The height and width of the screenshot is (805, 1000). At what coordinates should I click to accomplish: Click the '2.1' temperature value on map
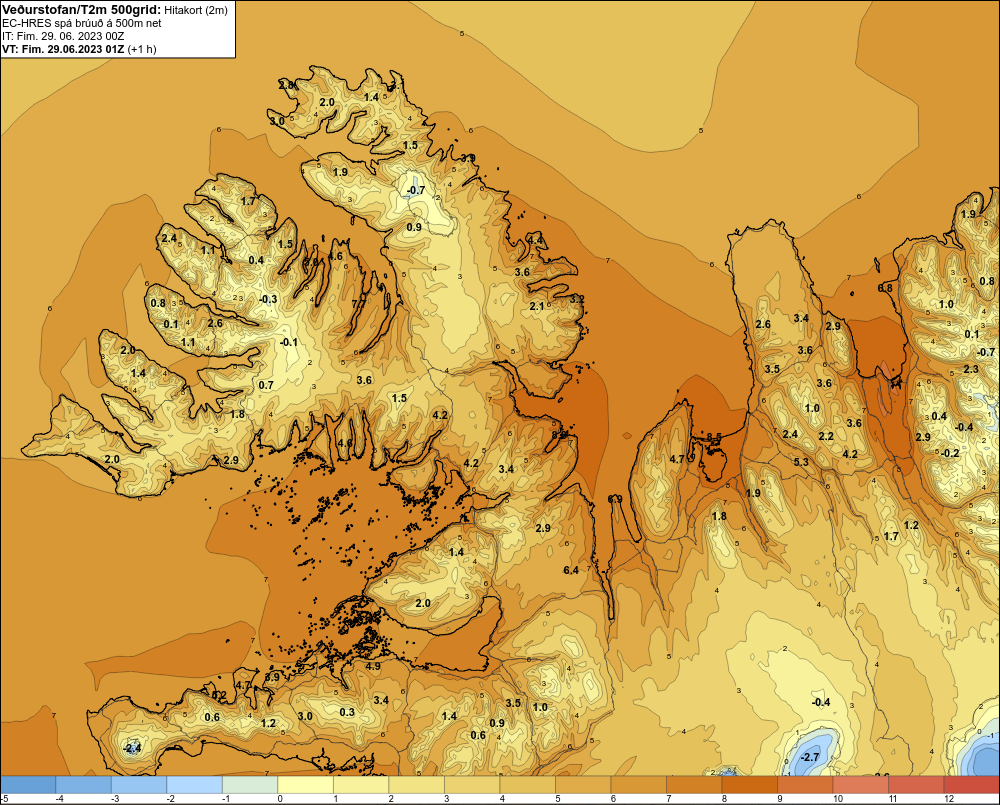point(537,306)
